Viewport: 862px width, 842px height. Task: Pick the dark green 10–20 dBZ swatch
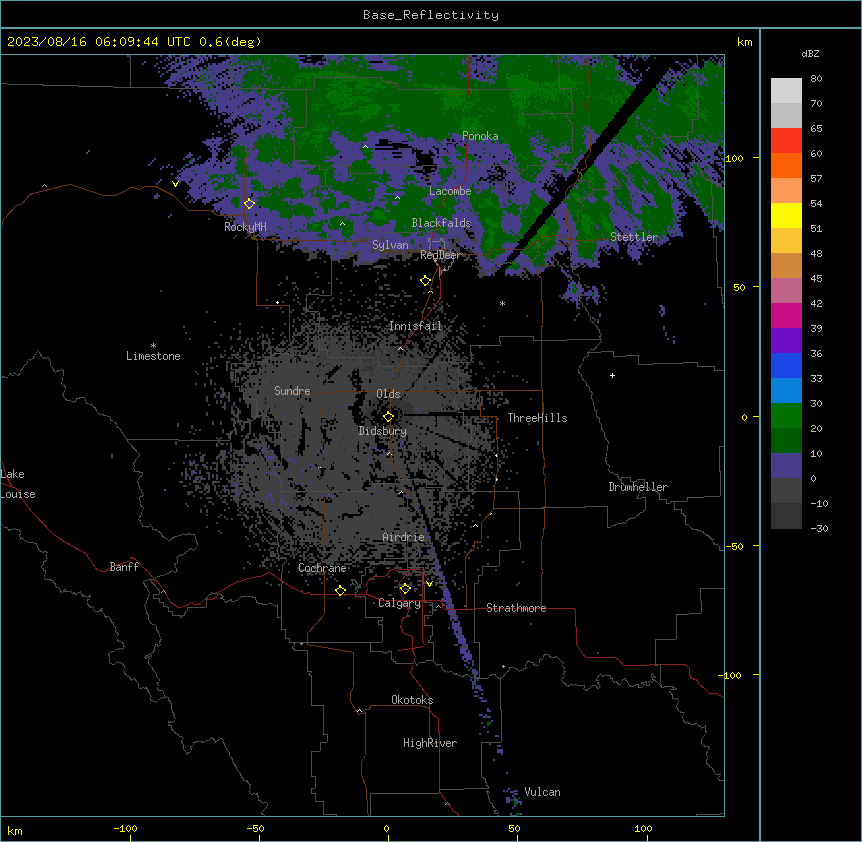coord(786,441)
